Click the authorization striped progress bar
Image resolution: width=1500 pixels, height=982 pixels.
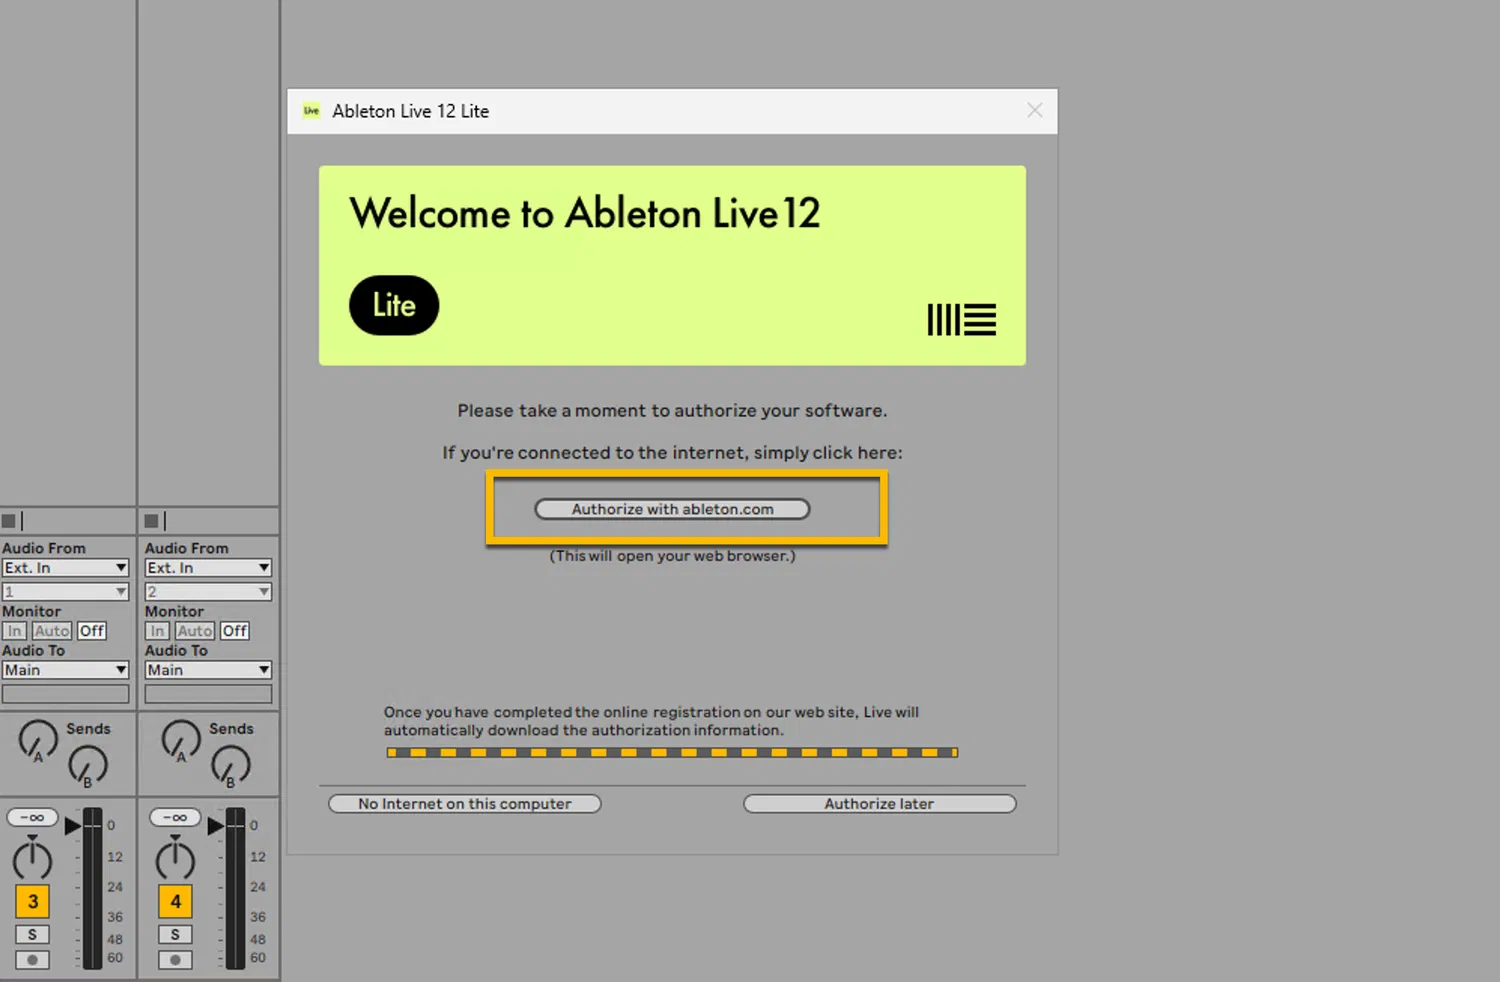coord(672,752)
